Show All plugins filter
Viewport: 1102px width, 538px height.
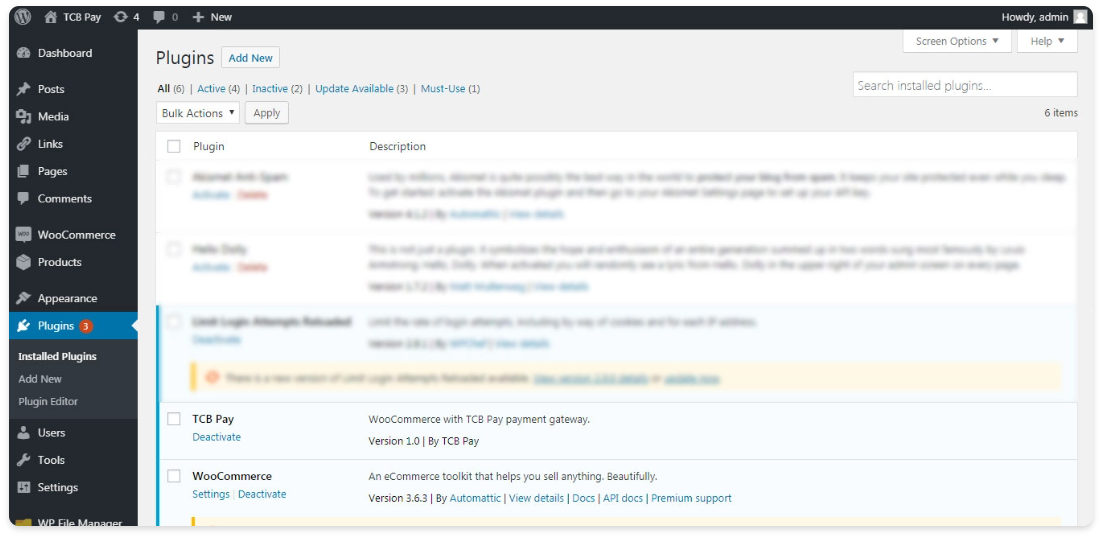pyautogui.click(x=164, y=88)
